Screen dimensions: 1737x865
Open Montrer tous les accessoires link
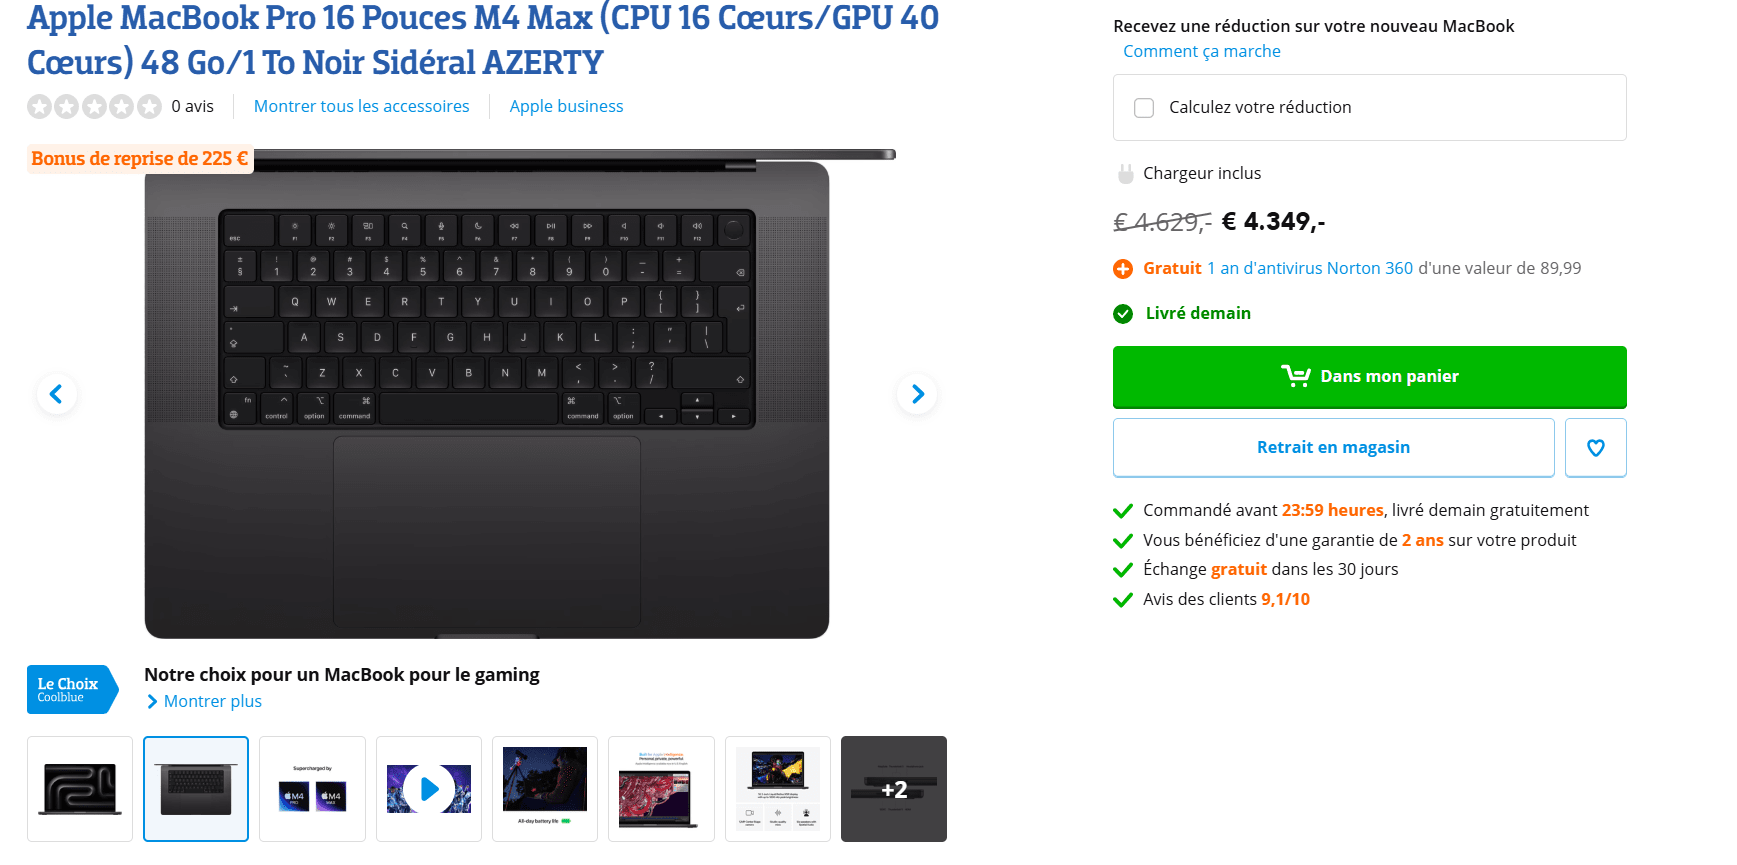(361, 106)
